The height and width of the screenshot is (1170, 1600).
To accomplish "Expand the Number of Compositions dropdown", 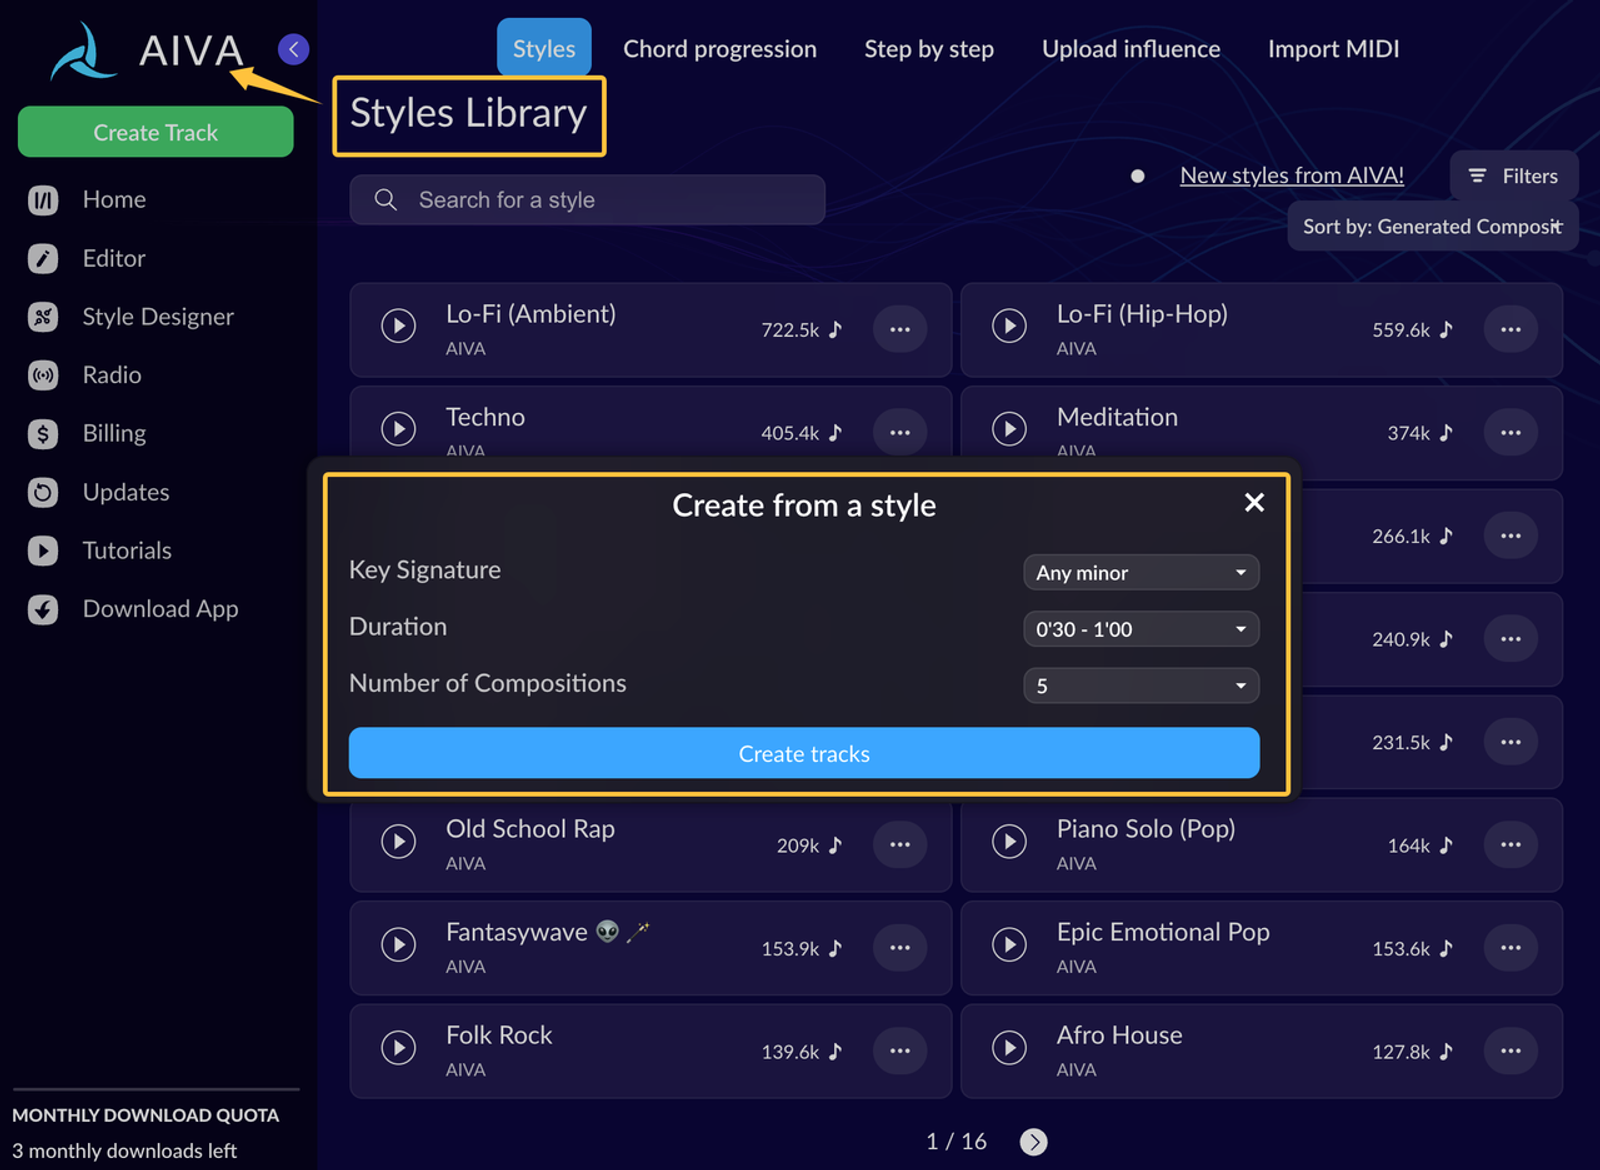I will click(1141, 686).
